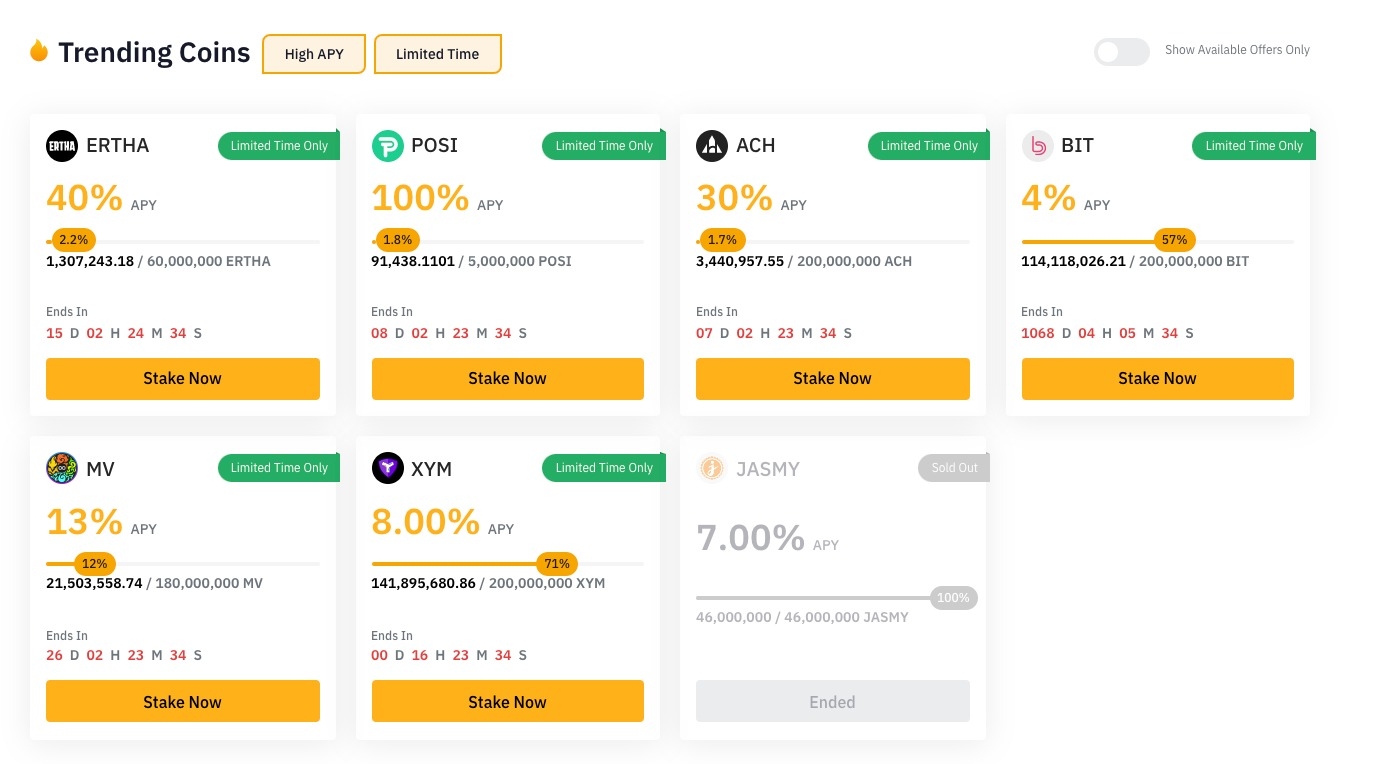
Task: Click the BIT 57% progress marker
Action: pyautogui.click(x=1175, y=240)
